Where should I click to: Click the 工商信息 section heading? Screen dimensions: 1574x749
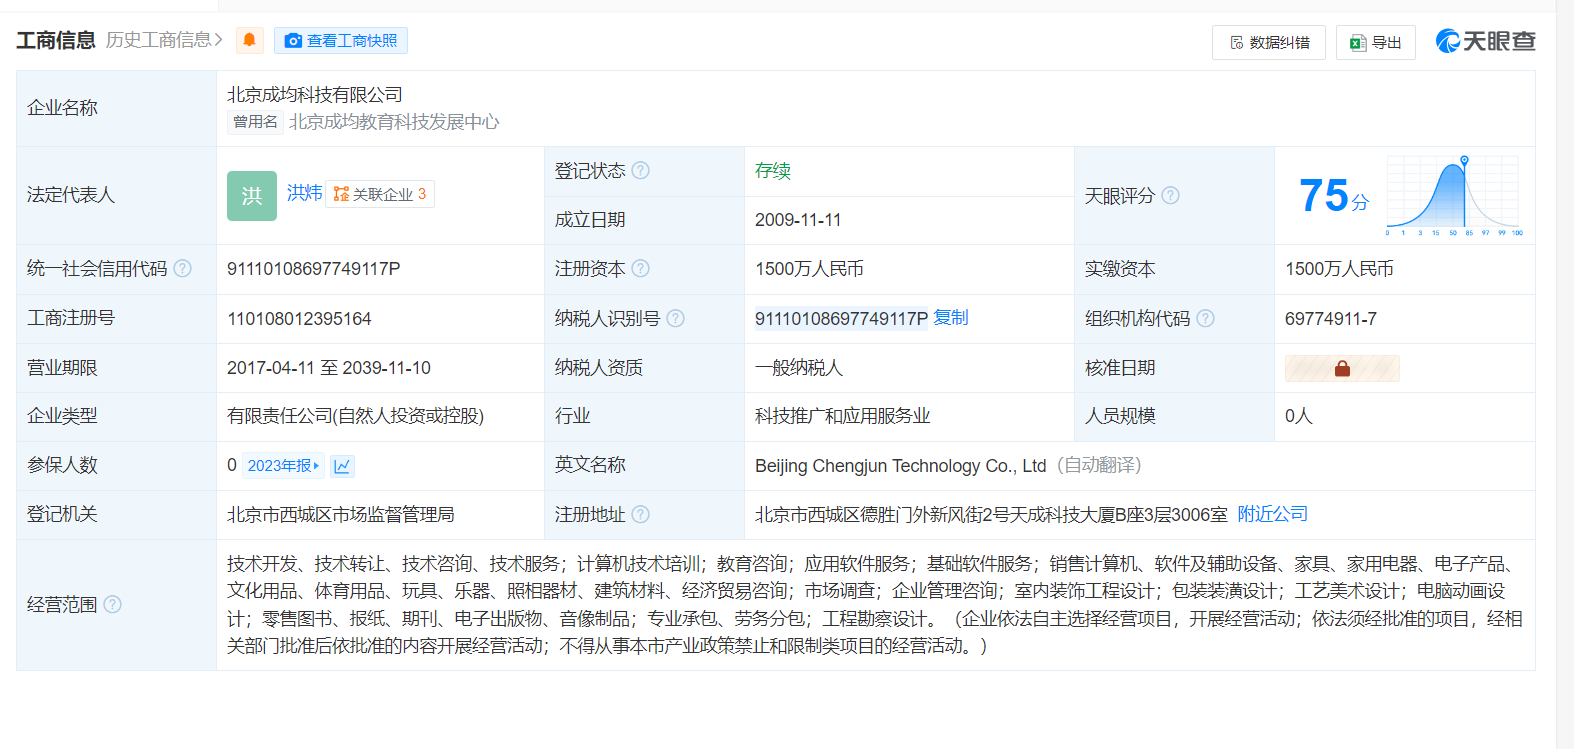[x=56, y=40]
